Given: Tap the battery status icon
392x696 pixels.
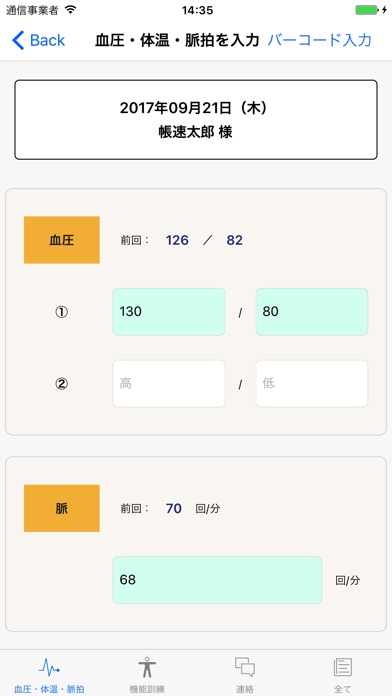Looking at the screenshot, I should coord(371,10).
